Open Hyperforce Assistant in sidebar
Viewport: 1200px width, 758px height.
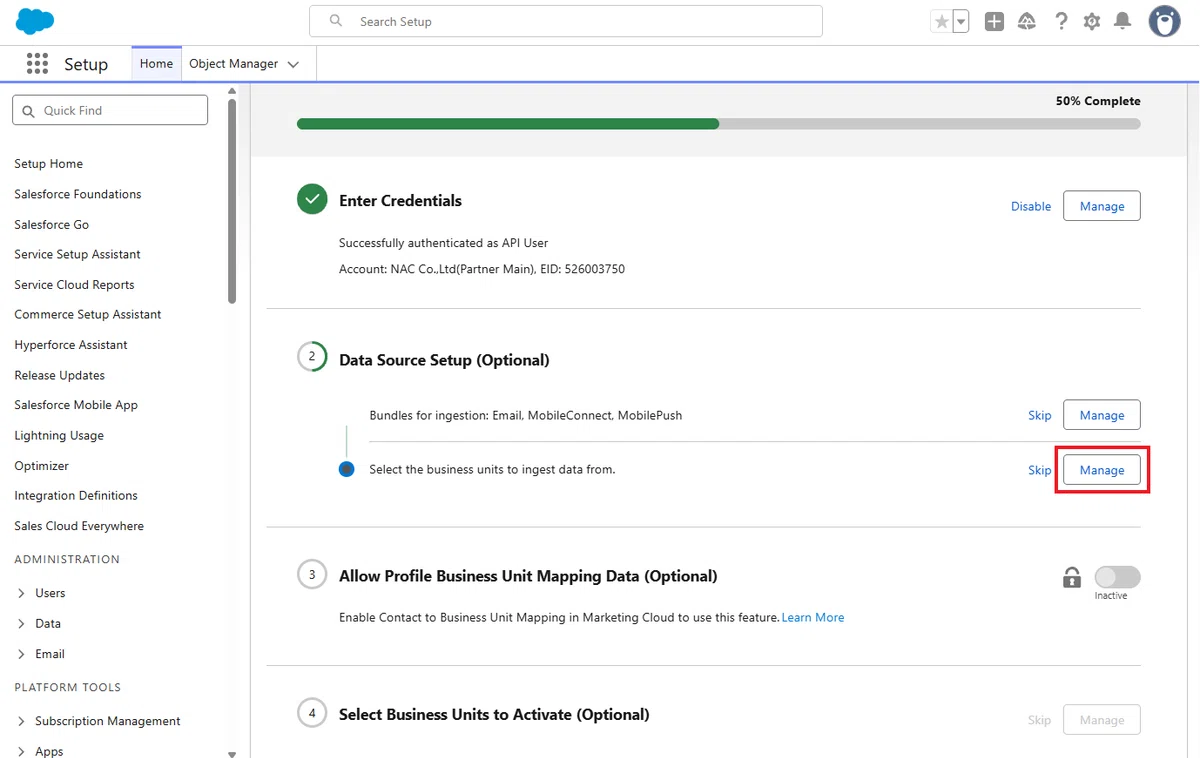(71, 345)
